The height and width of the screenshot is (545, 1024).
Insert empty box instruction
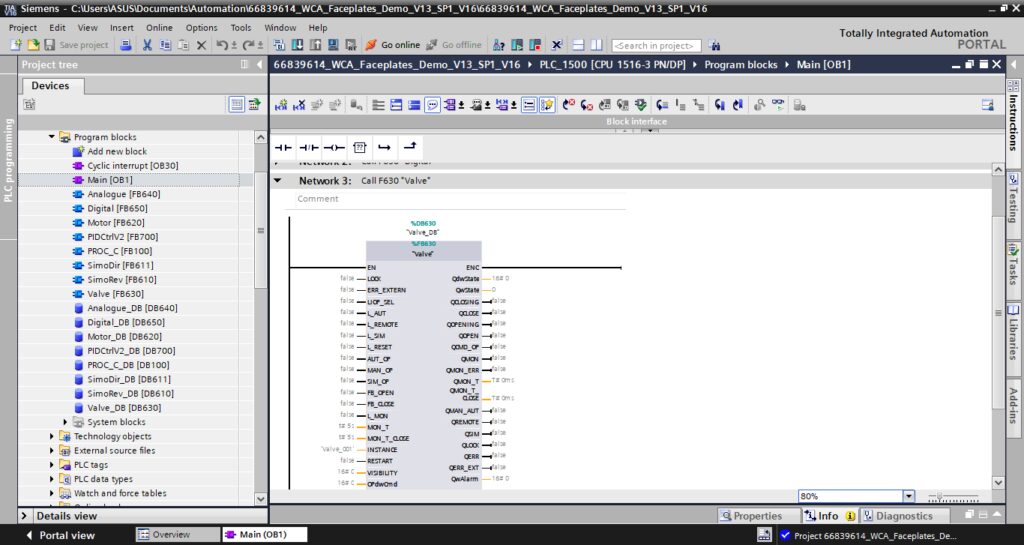tap(359, 148)
